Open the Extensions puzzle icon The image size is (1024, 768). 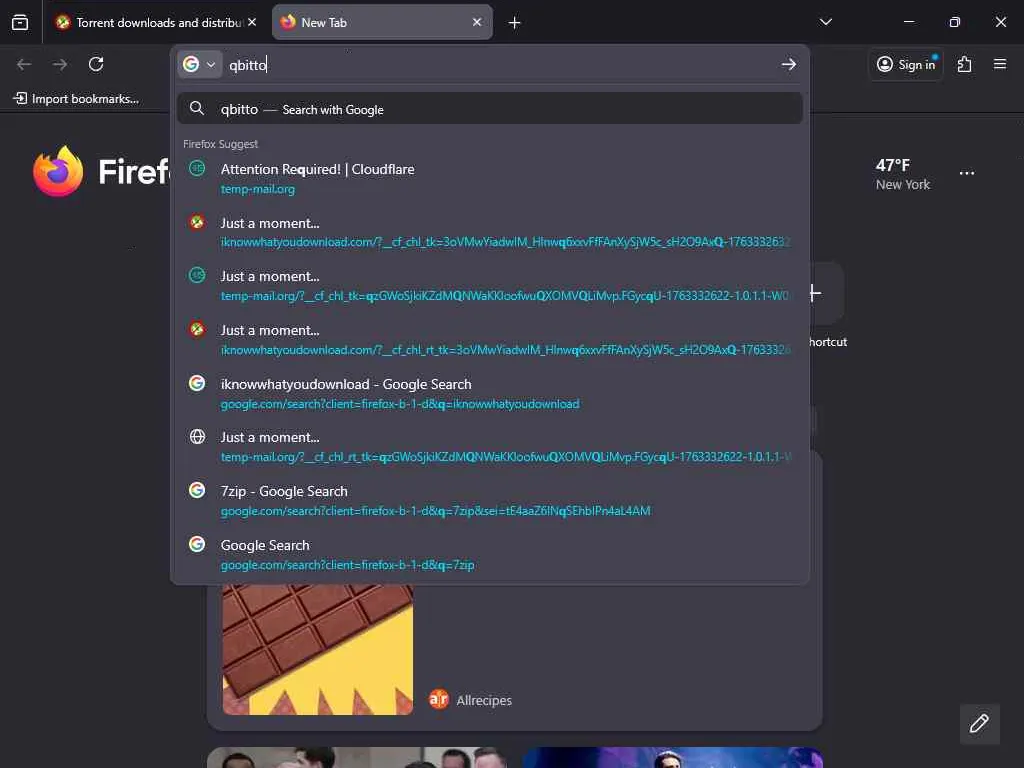point(965,64)
